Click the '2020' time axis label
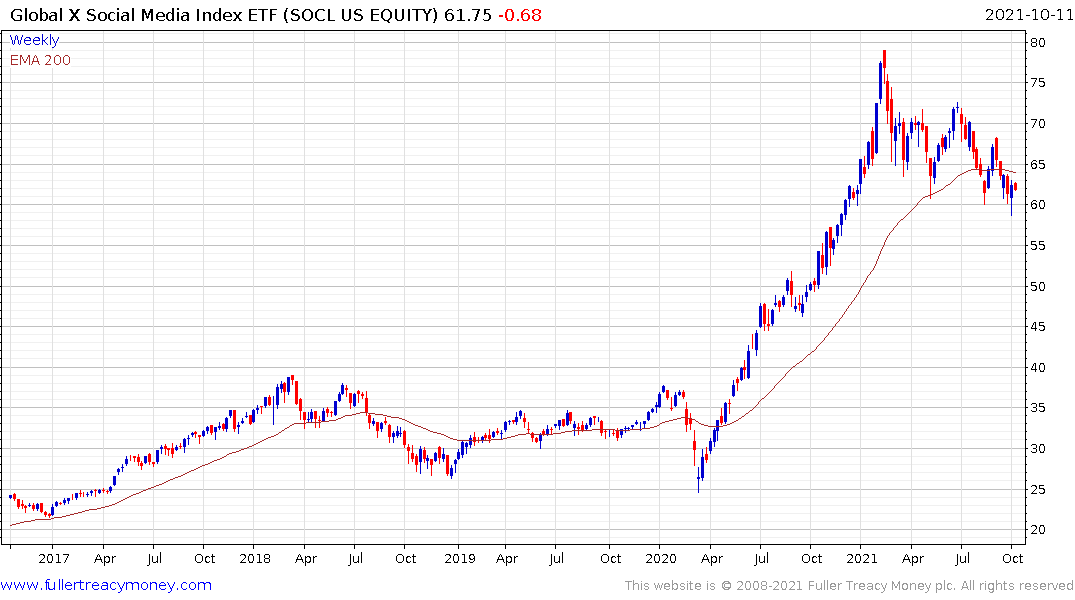Image resolution: width=1075 pixels, height=600 pixels. click(x=661, y=559)
